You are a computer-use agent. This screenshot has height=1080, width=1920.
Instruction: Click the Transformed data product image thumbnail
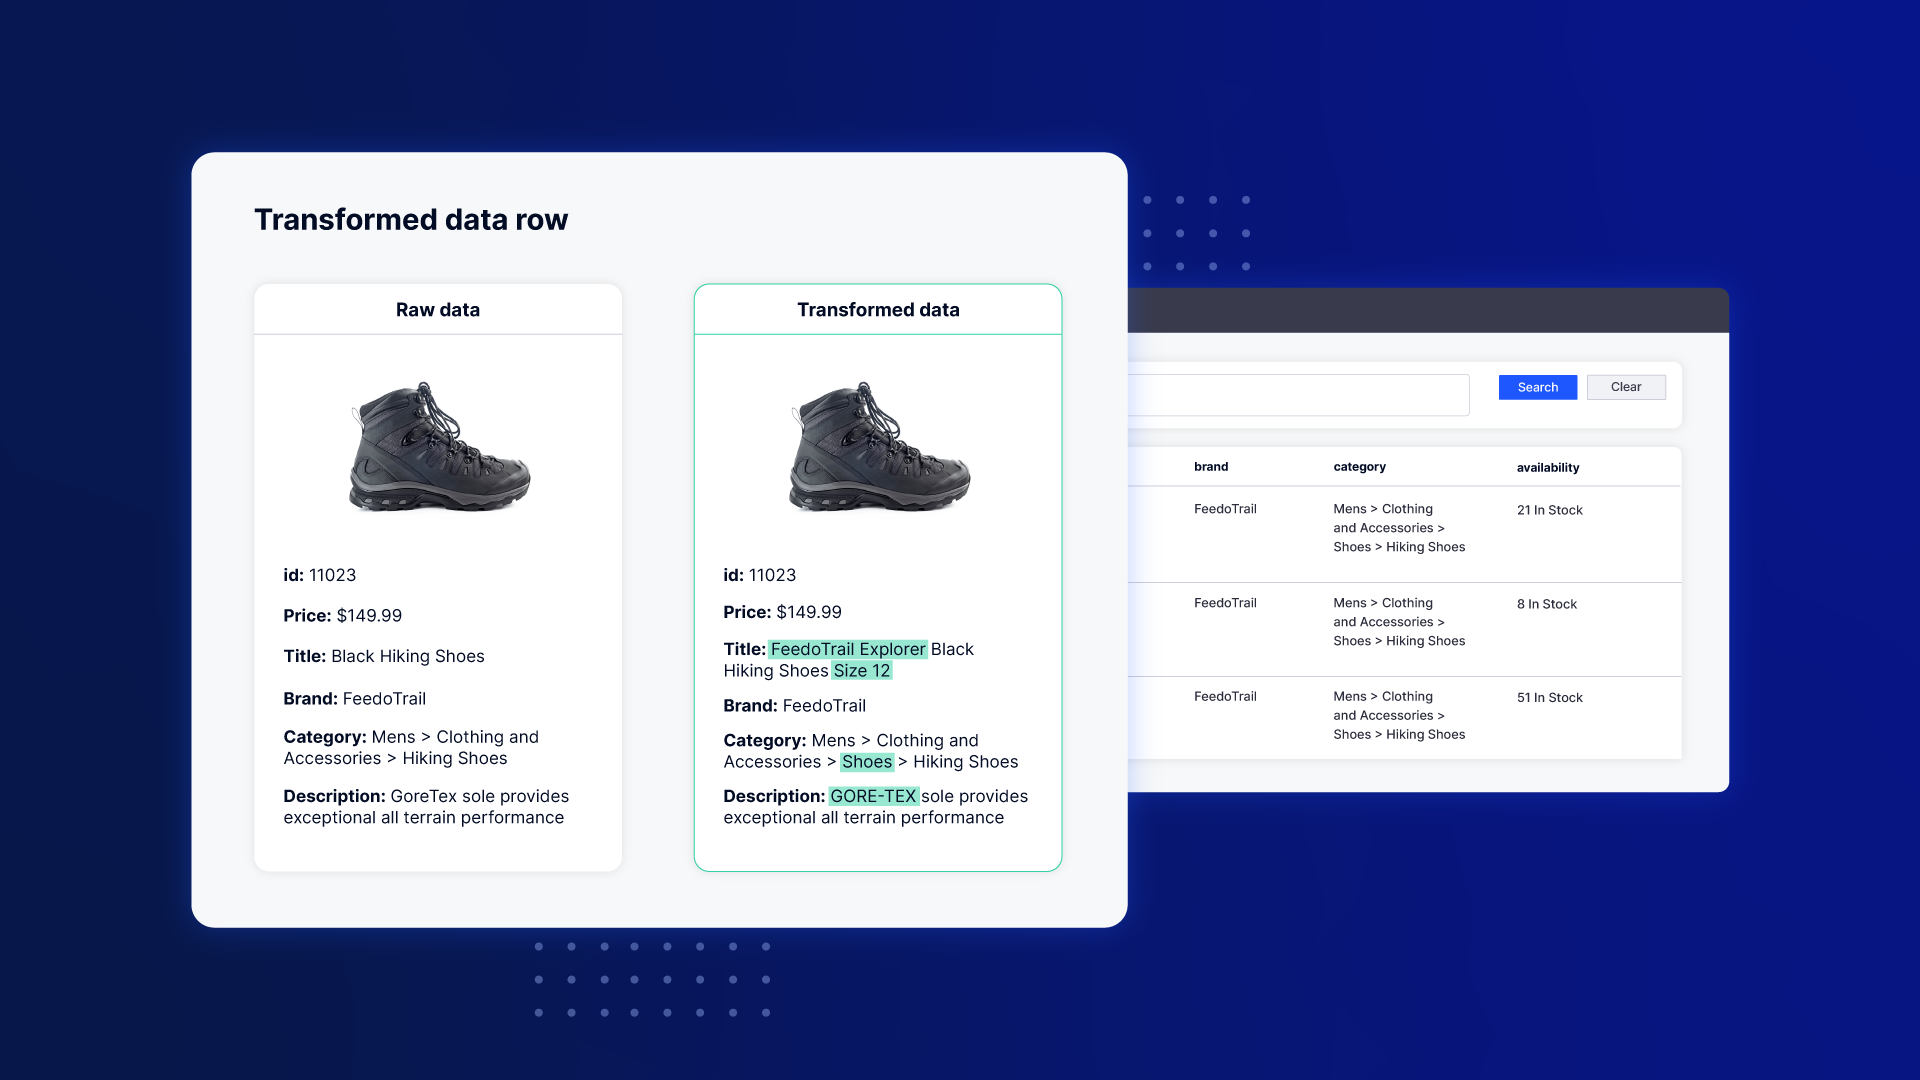tap(877, 448)
